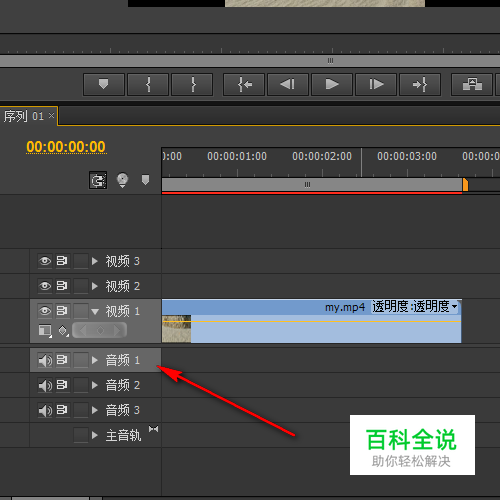Go to previous keyframe on 视频 1
The image size is (500, 500).
click(83, 330)
